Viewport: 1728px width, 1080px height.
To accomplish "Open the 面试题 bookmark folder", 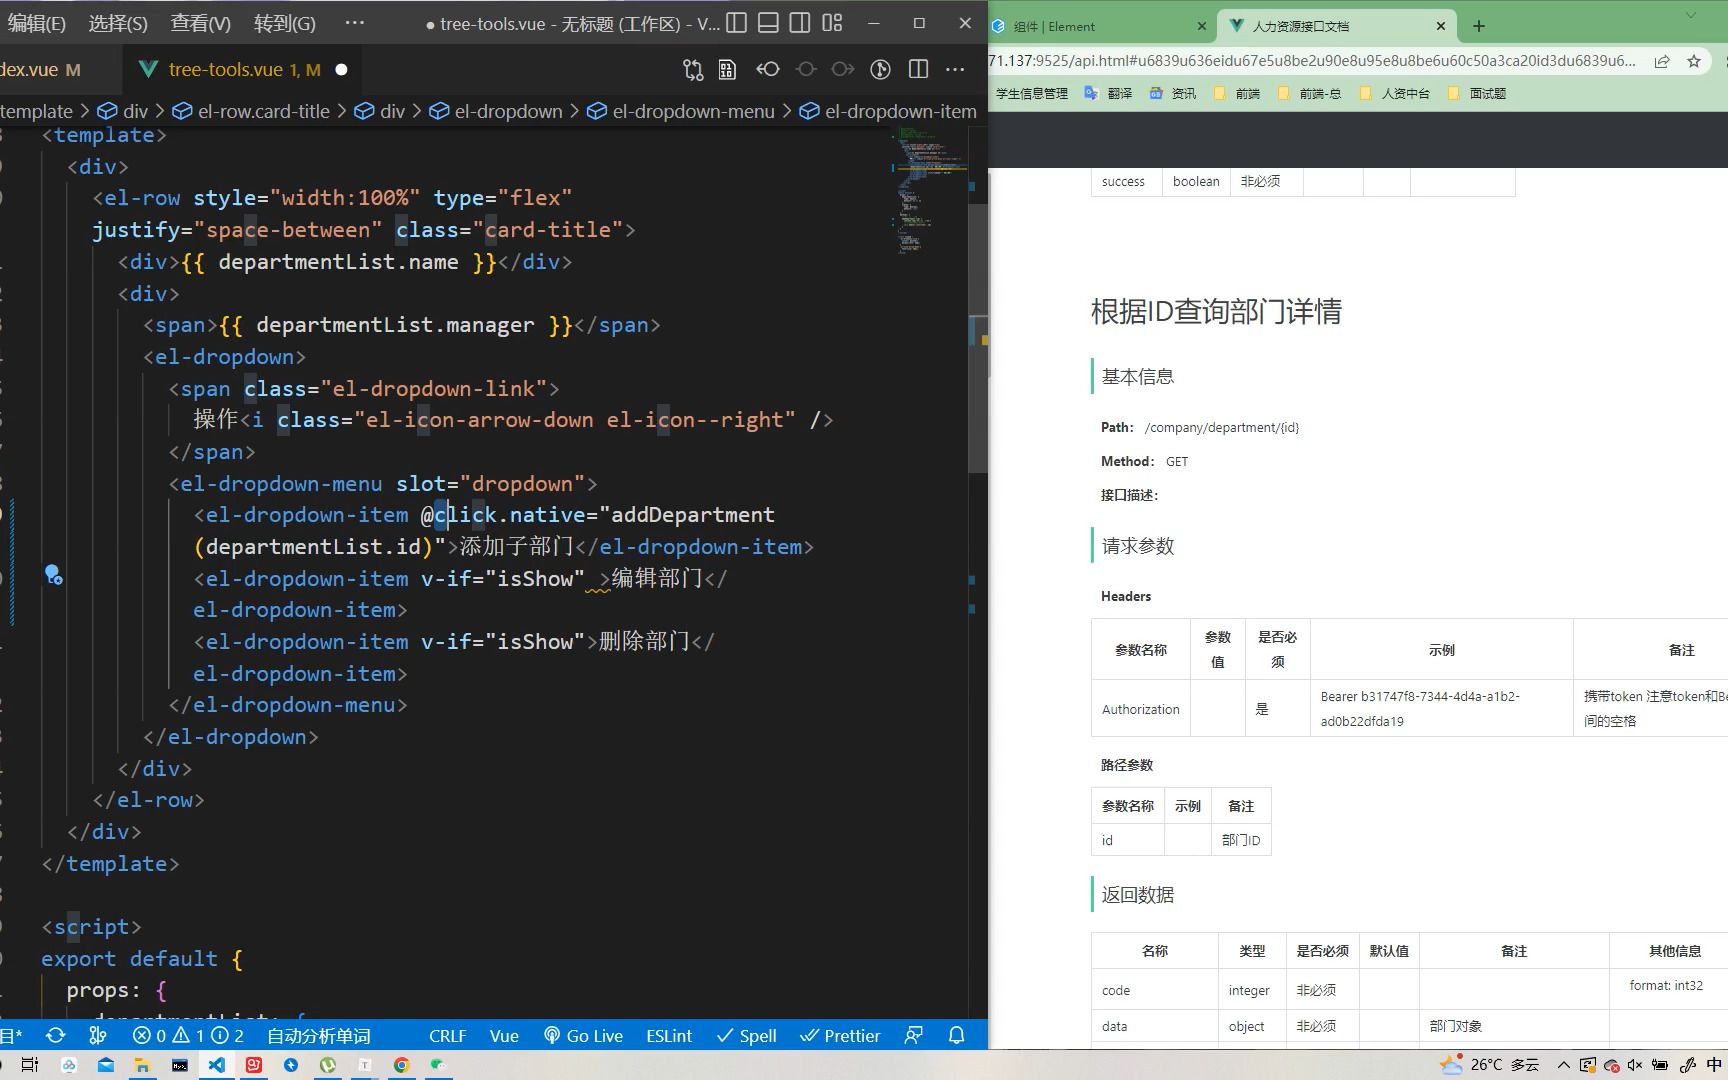I will pyautogui.click(x=1476, y=93).
